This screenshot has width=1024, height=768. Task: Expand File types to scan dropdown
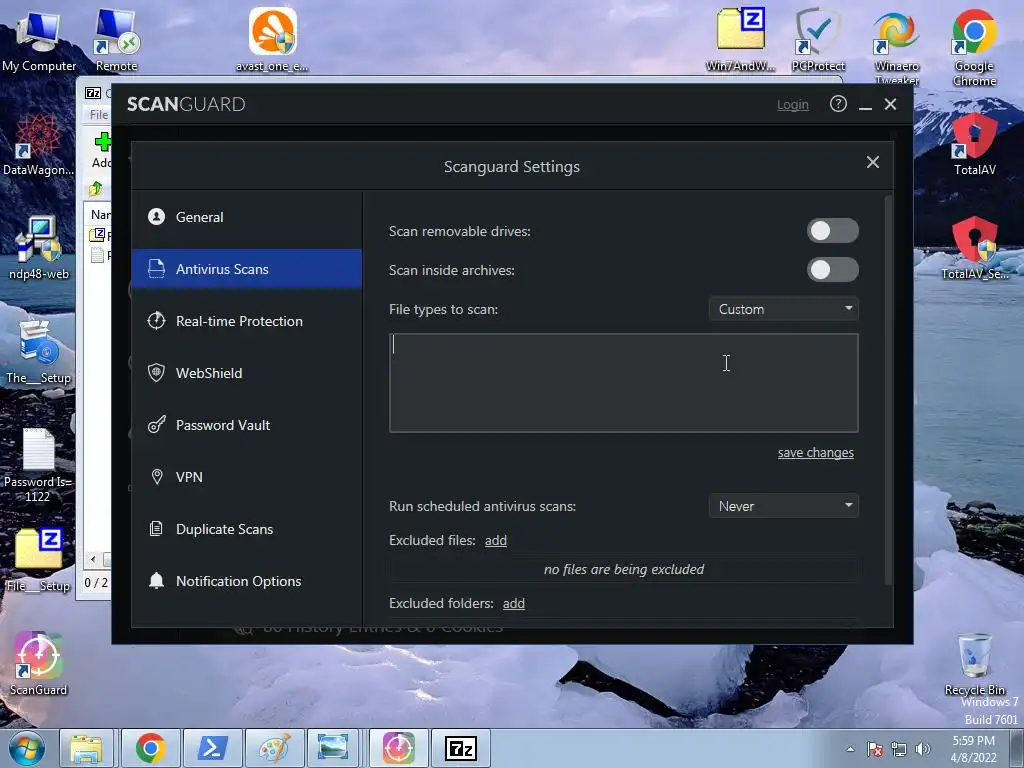click(x=784, y=309)
